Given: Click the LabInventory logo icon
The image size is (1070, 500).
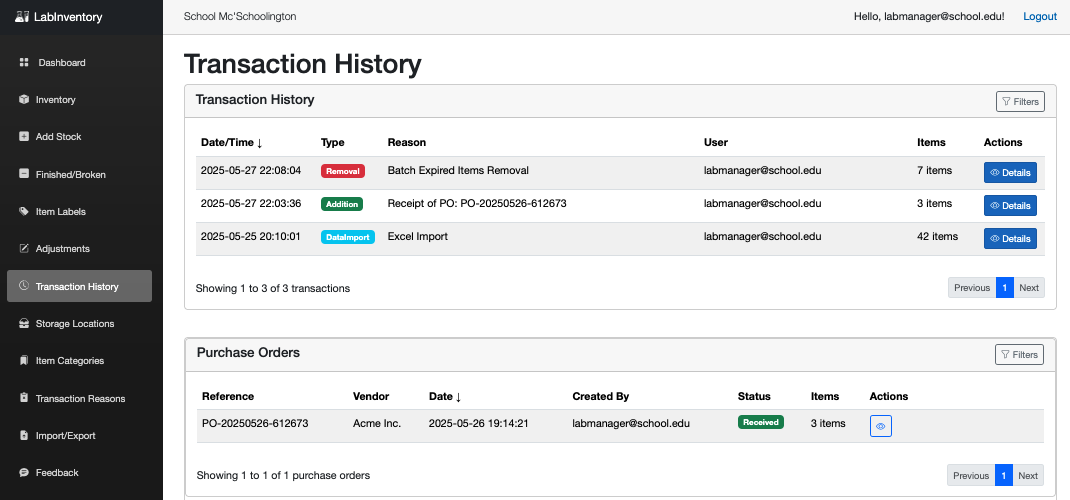Looking at the screenshot, I should [x=22, y=16].
